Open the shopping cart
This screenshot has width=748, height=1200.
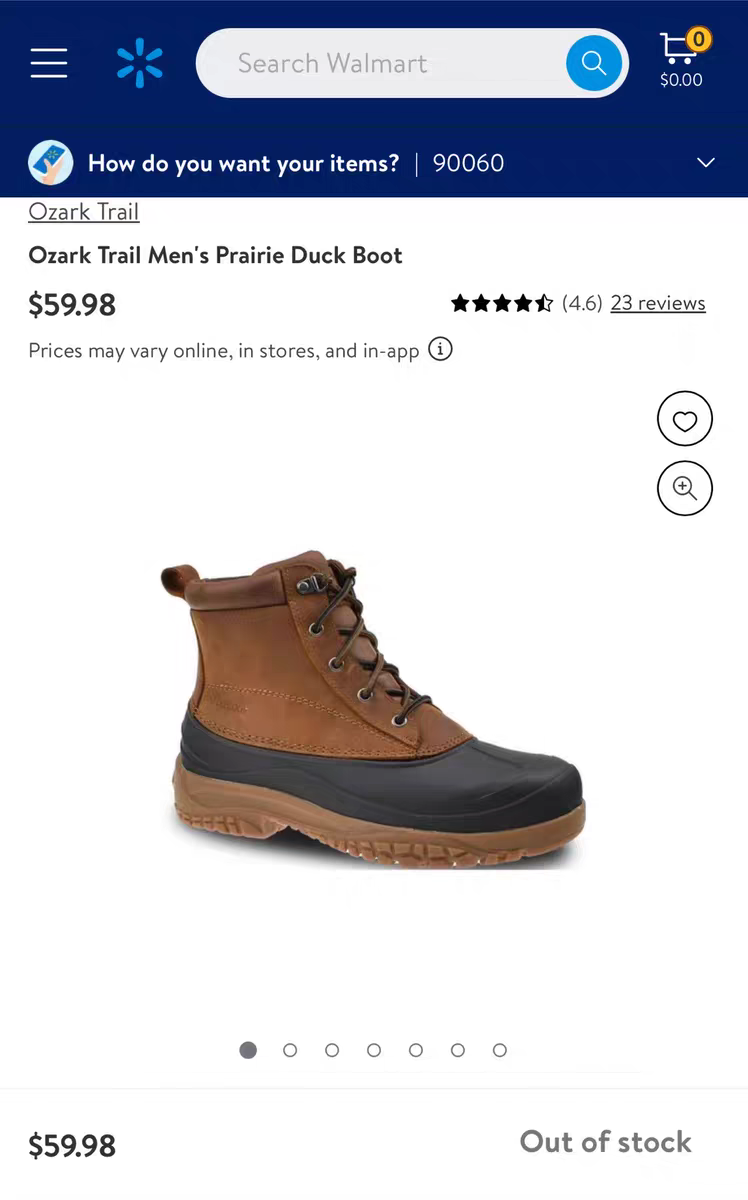point(682,60)
